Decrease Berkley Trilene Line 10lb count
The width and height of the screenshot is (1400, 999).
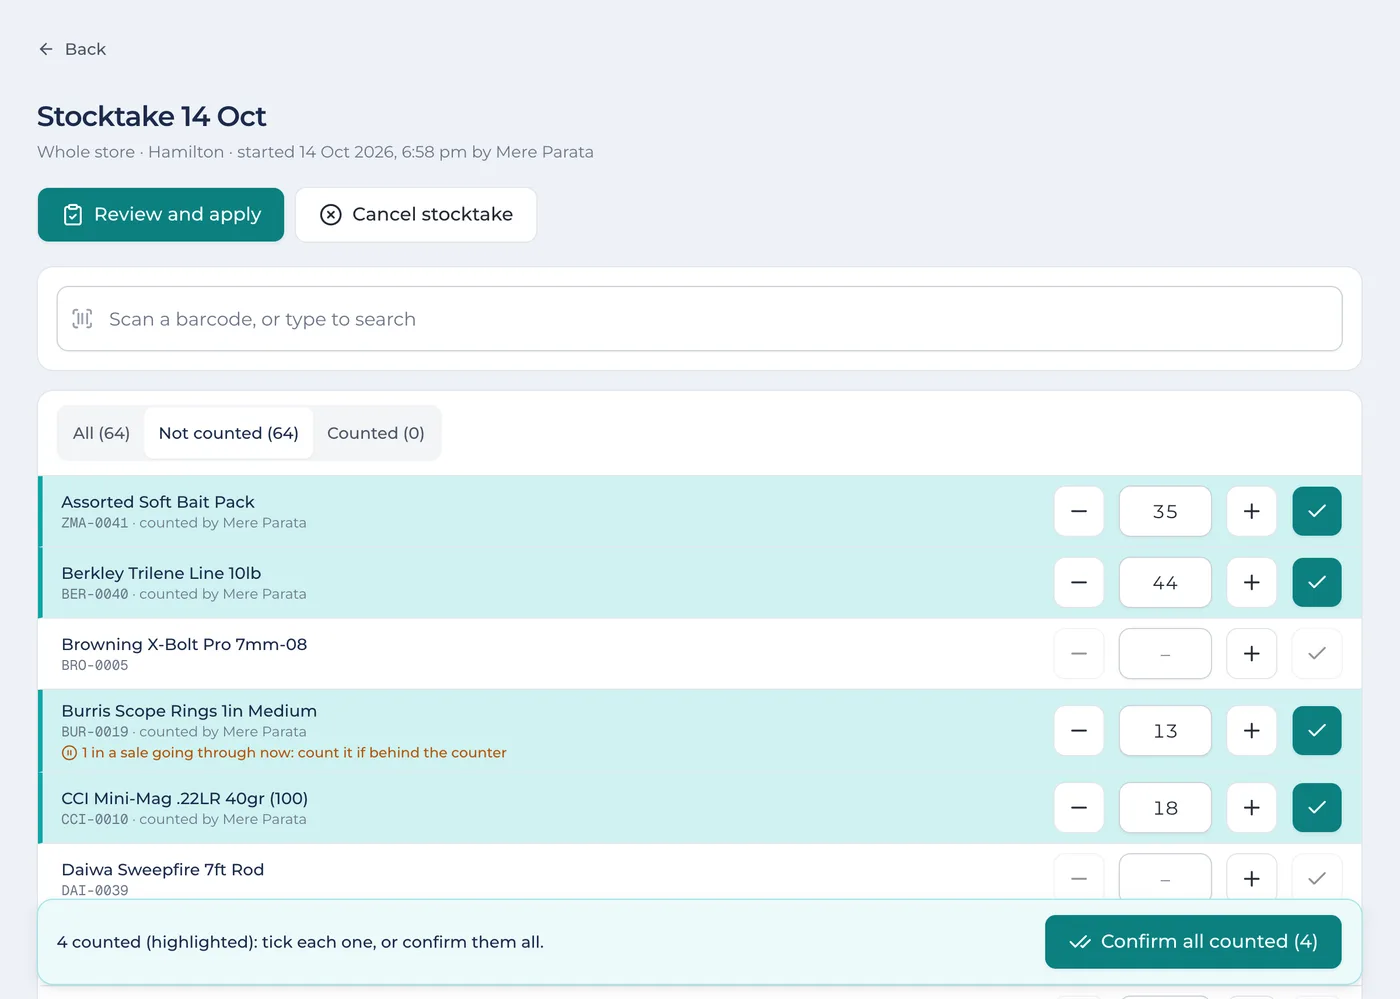(x=1079, y=583)
